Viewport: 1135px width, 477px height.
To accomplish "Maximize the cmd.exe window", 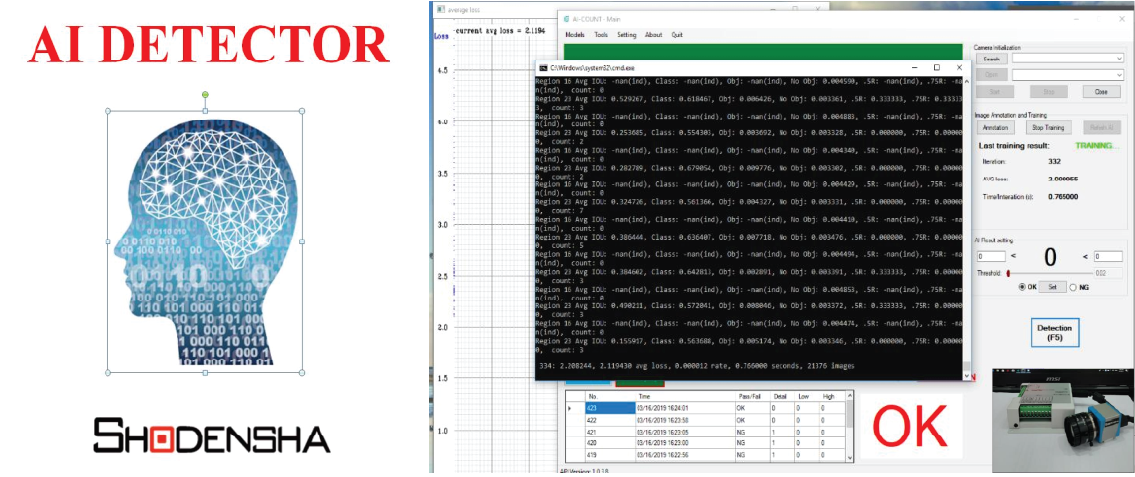I will pyautogui.click(x=935, y=67).
